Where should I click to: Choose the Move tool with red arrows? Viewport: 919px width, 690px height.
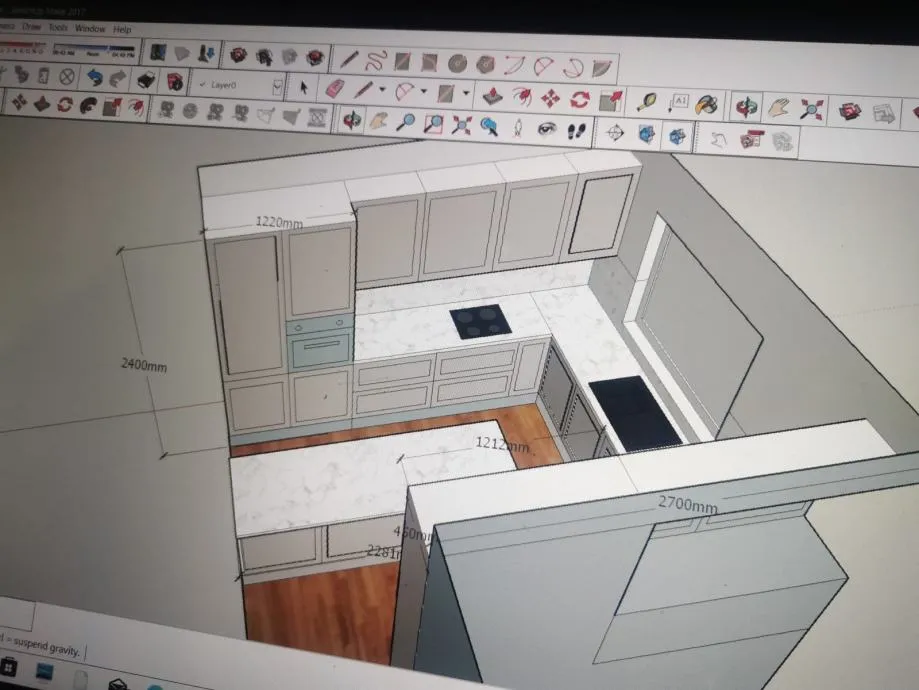coord(550,98)
